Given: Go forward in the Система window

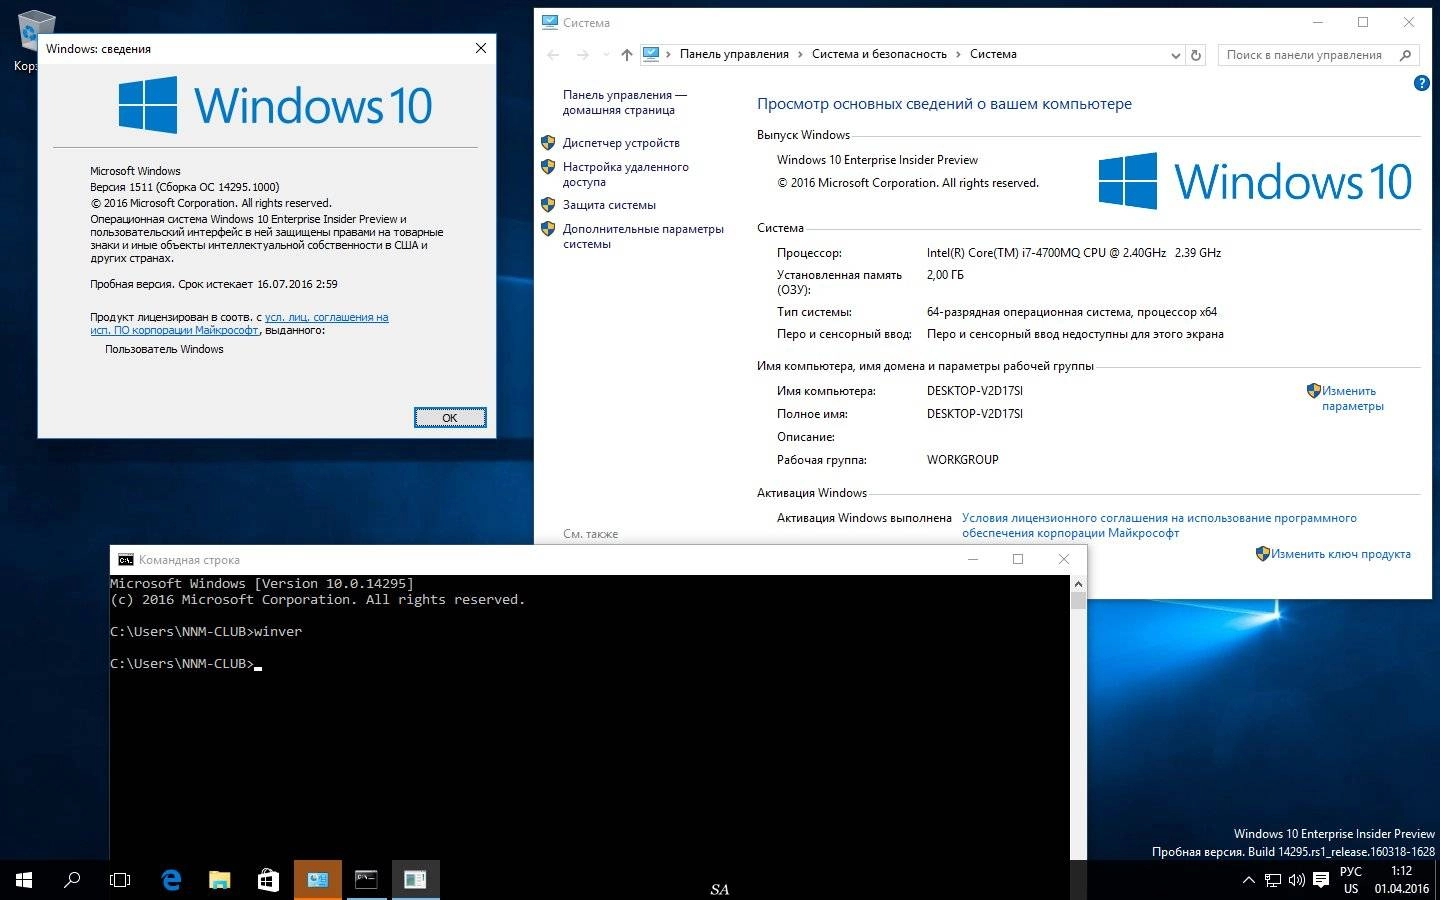Looking at the screenshot, I should pyautogui.click(x=583, y=55).
